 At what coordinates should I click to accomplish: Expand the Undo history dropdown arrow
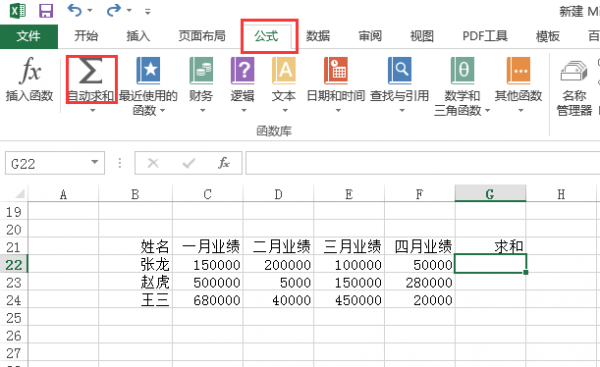(90, 10)
